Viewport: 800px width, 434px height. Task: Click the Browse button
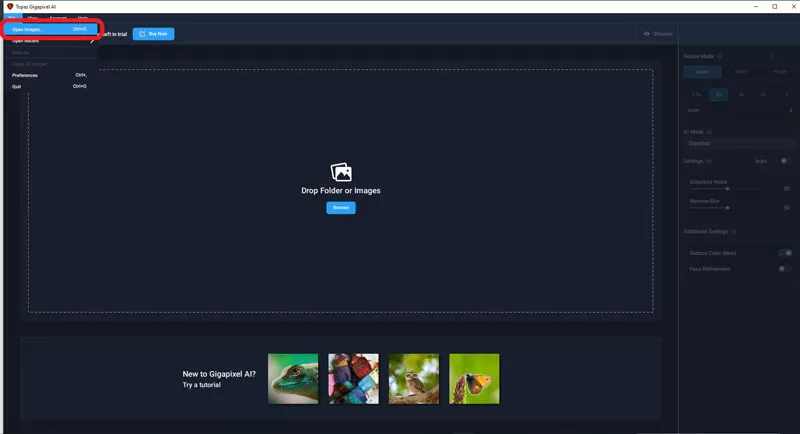[341, 208]
